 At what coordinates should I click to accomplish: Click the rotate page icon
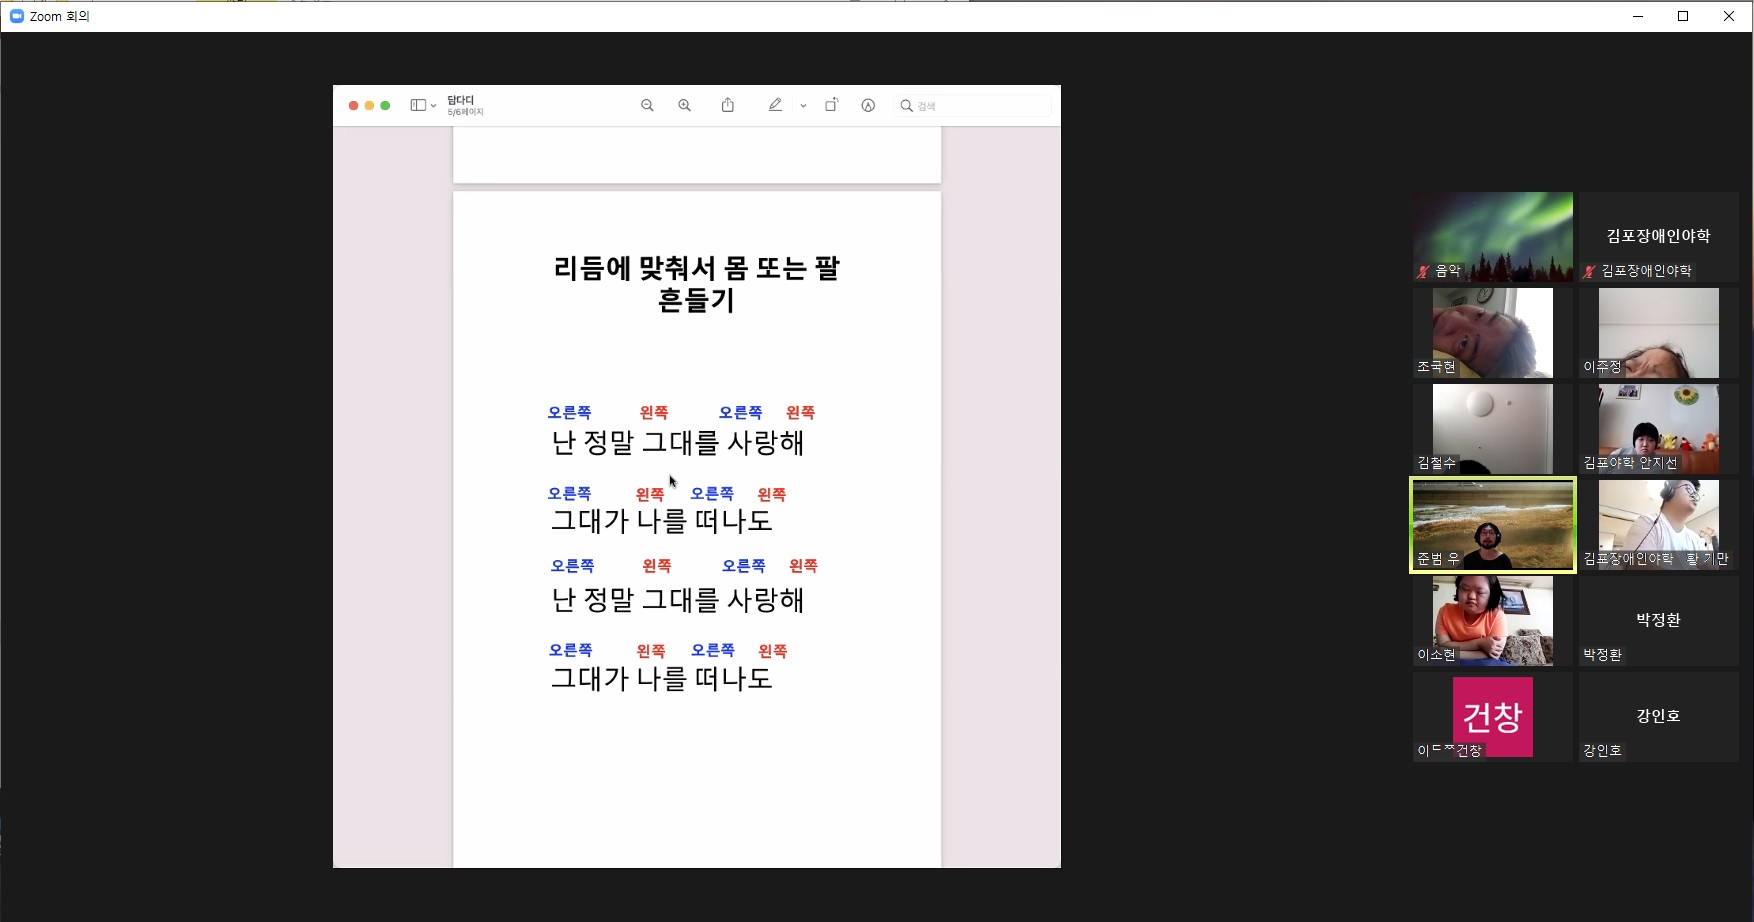(831, 104)
